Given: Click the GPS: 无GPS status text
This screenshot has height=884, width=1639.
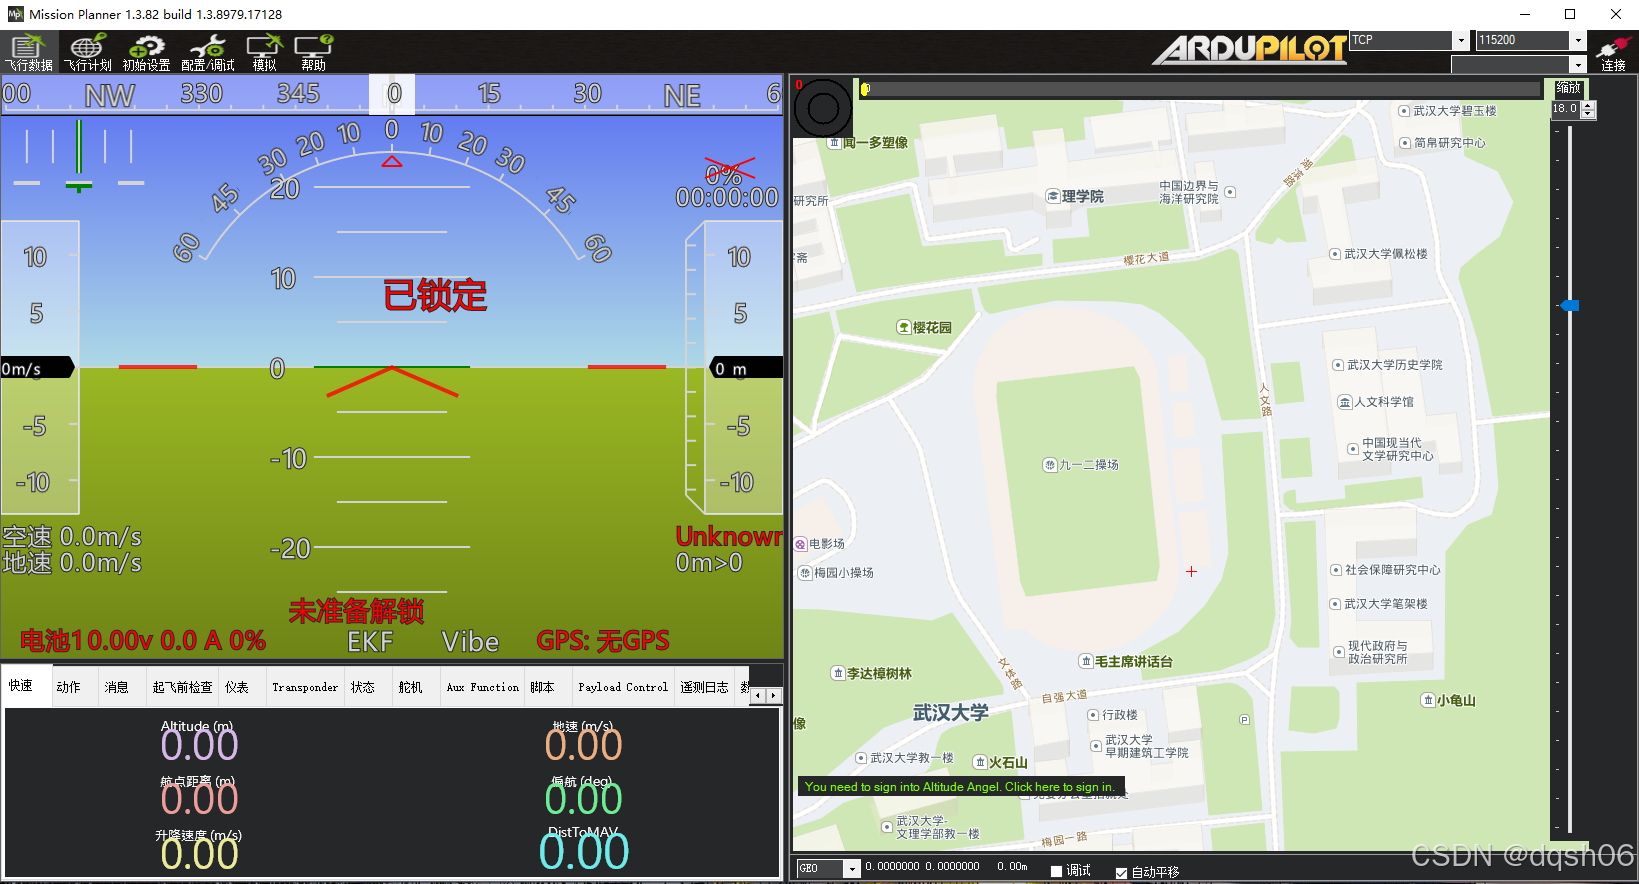Looking at the screenshot, I should [603, 641].
